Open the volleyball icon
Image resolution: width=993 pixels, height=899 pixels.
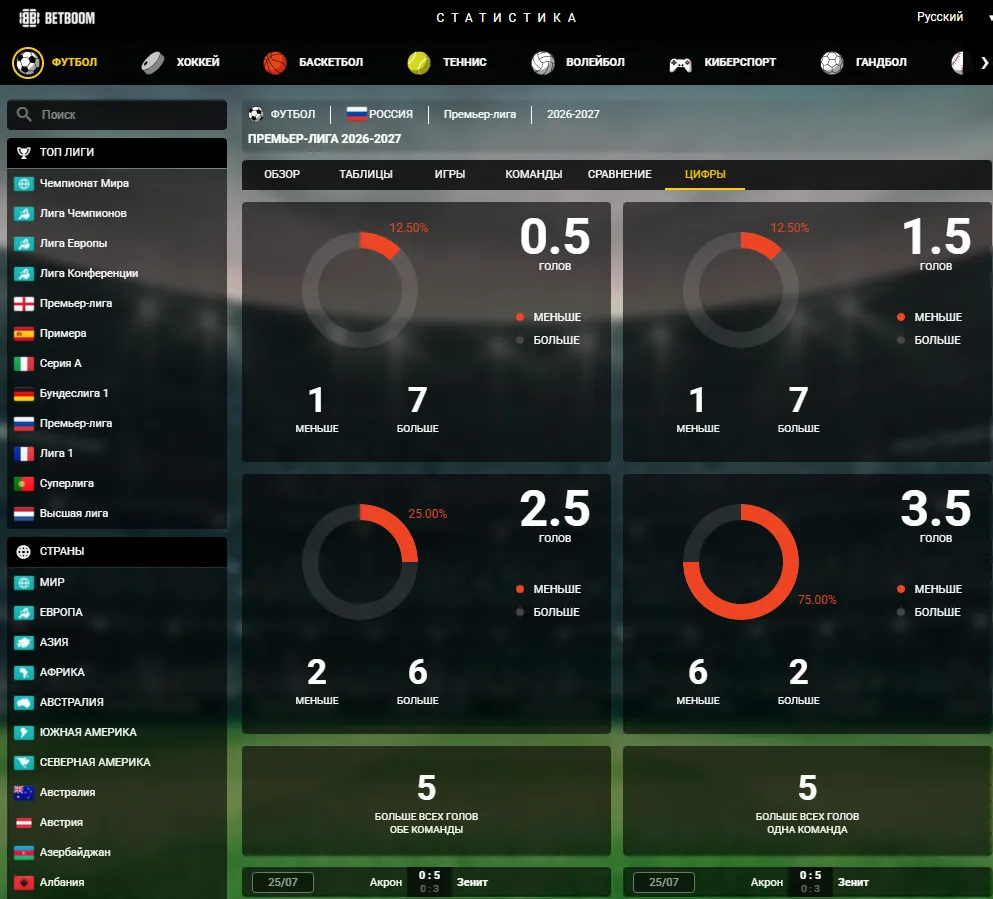pos(543,63)
